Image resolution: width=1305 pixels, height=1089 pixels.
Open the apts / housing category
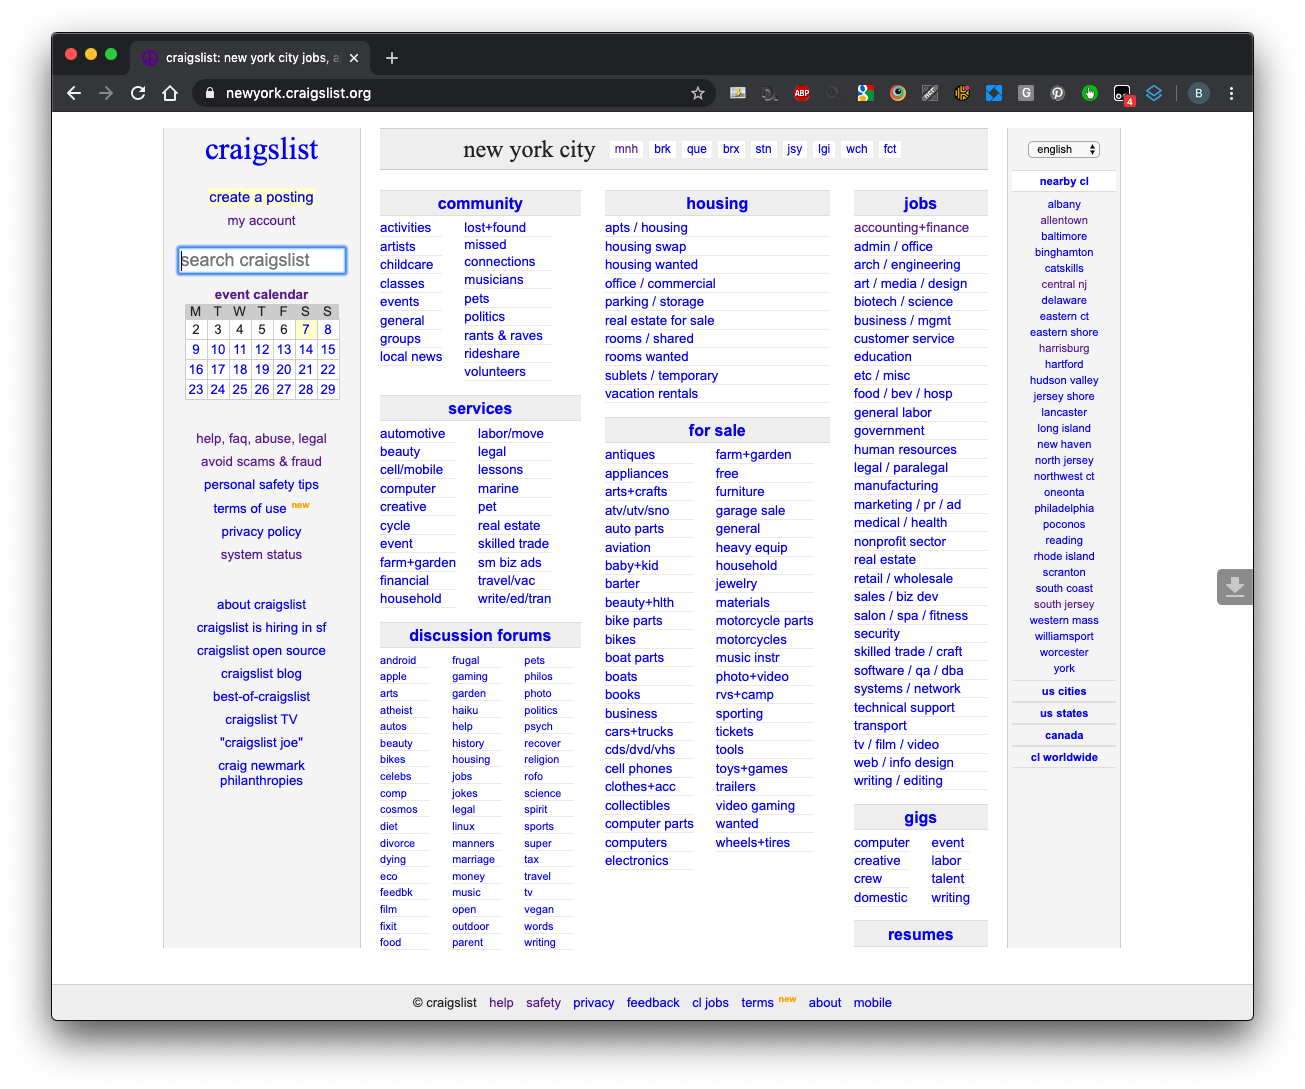pos(646,228)
